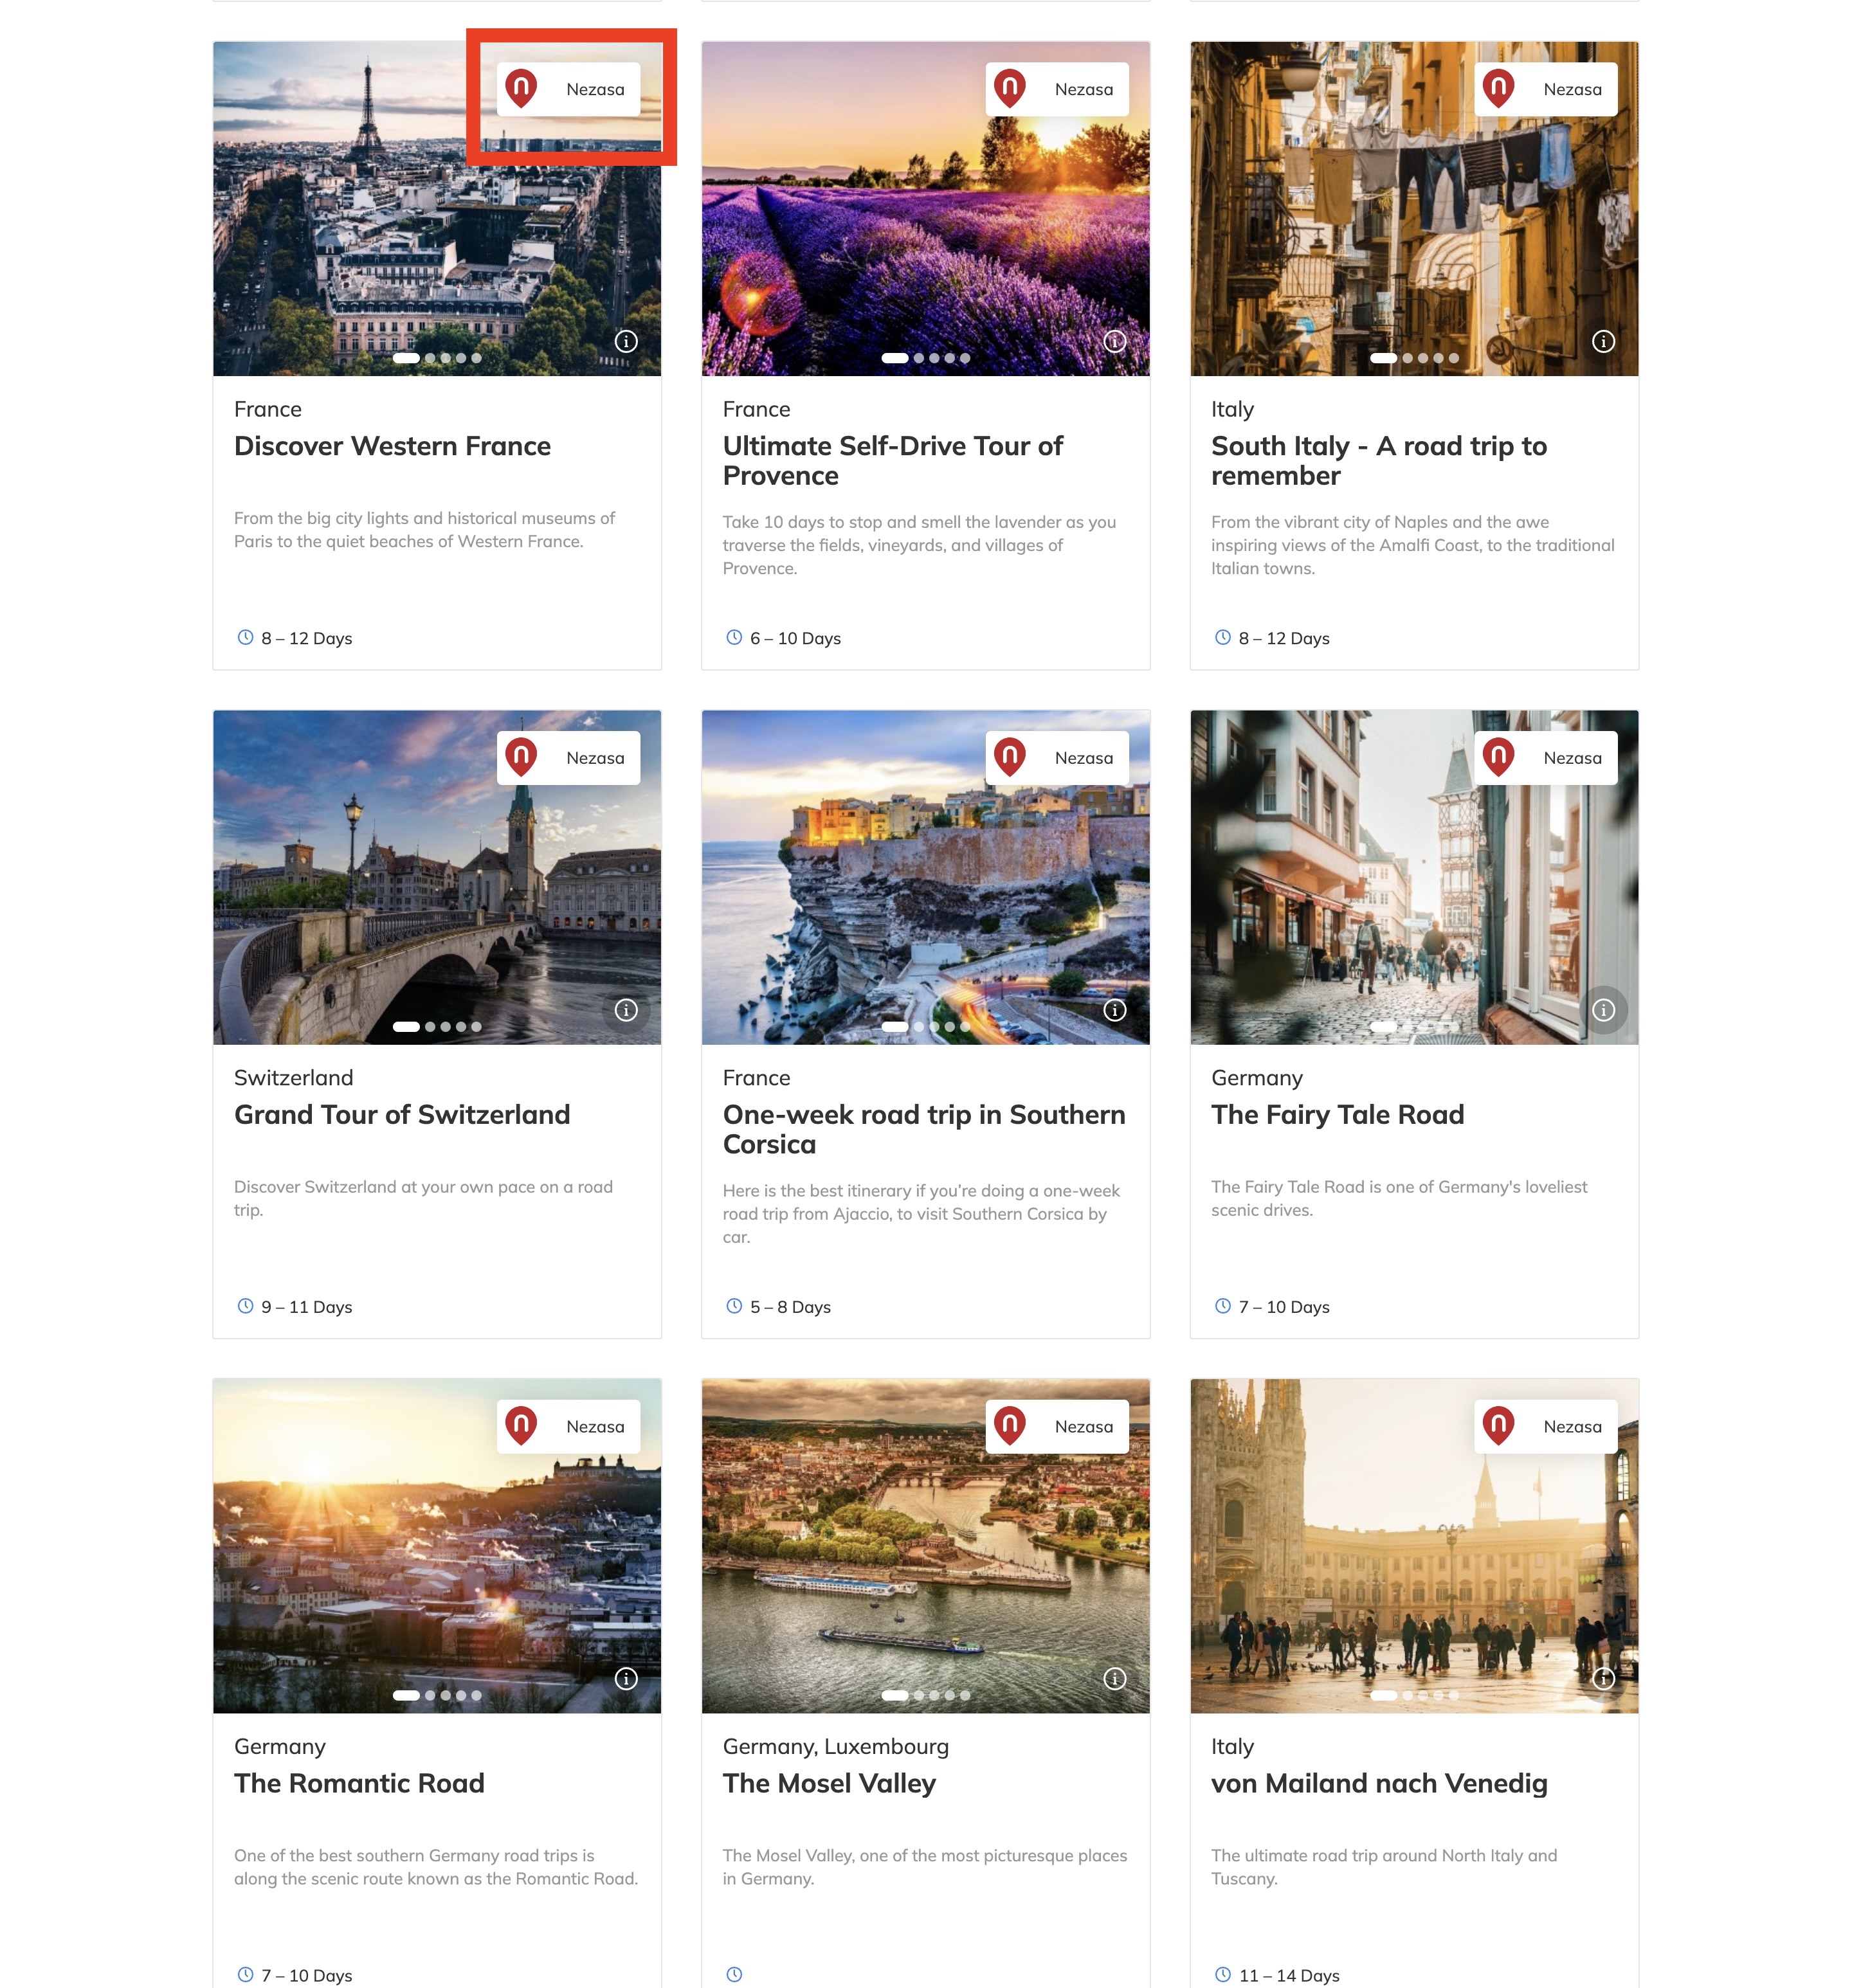
Task: Open info icon on Romantic Road image
Action: coord(626,1679)
